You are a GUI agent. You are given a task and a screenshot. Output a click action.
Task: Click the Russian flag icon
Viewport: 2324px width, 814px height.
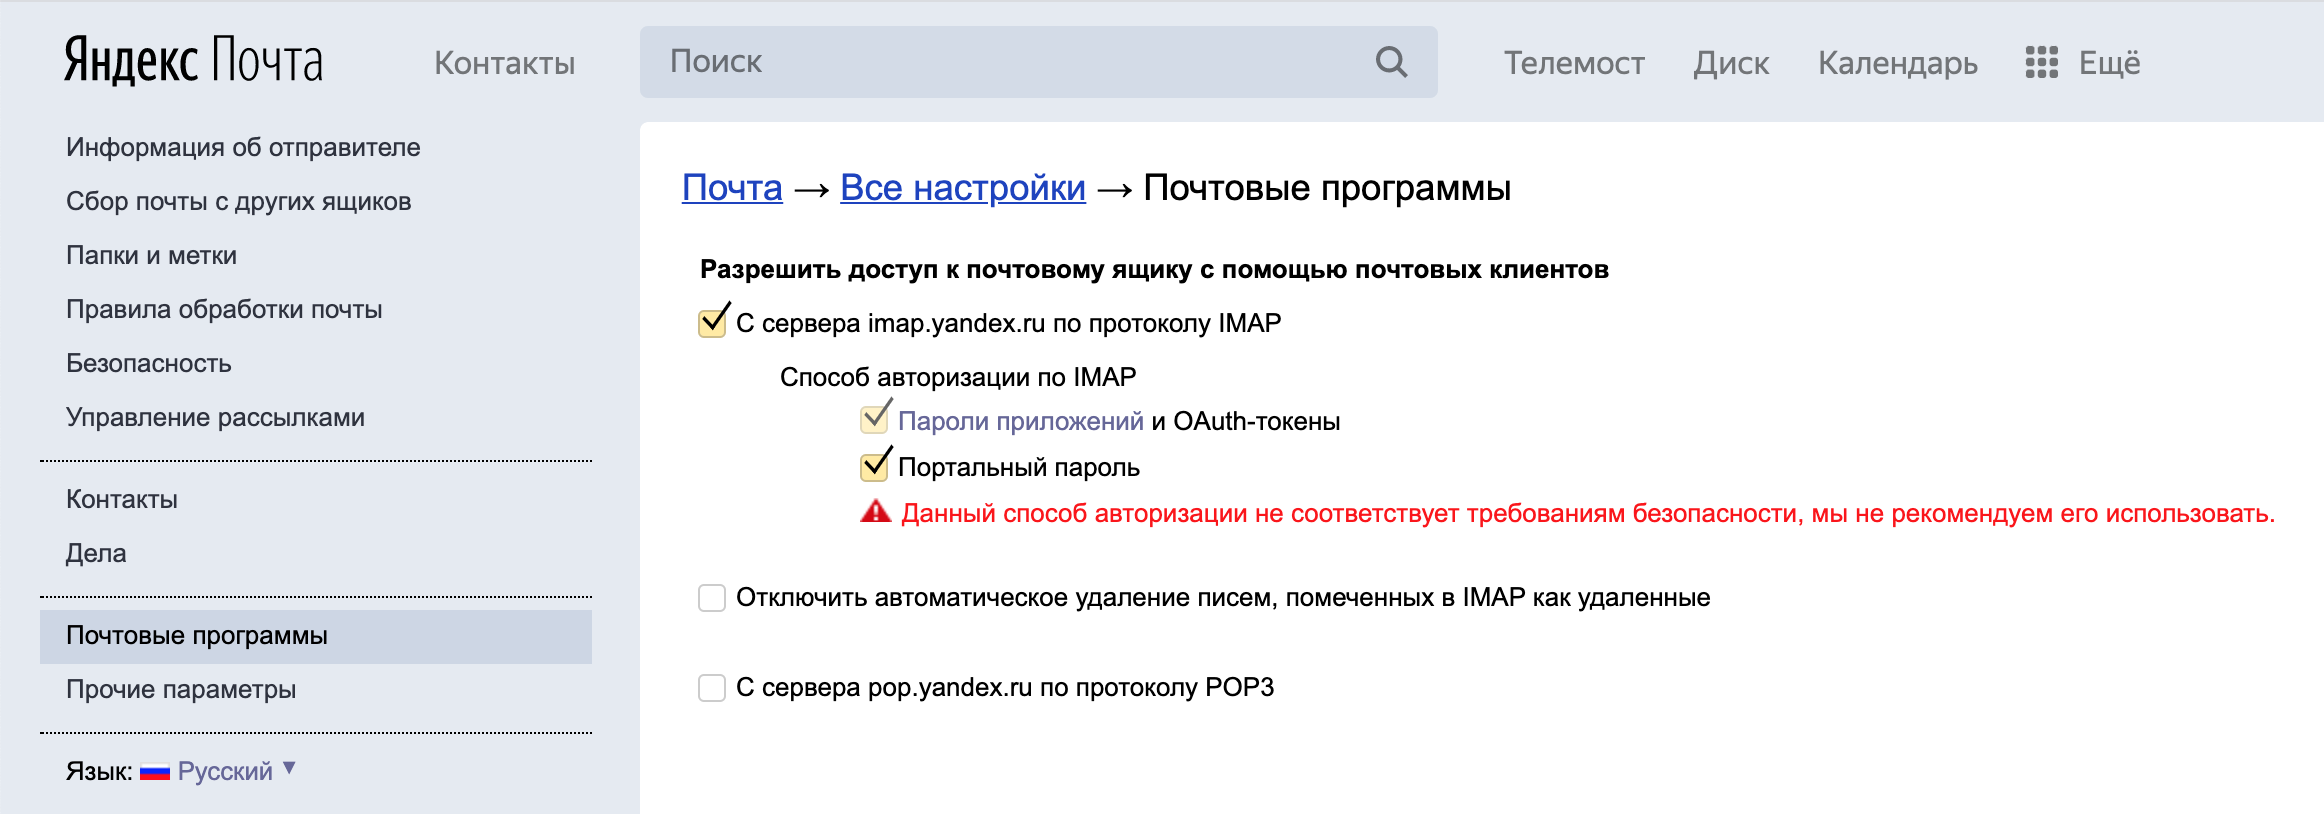(x=155, y=771)
